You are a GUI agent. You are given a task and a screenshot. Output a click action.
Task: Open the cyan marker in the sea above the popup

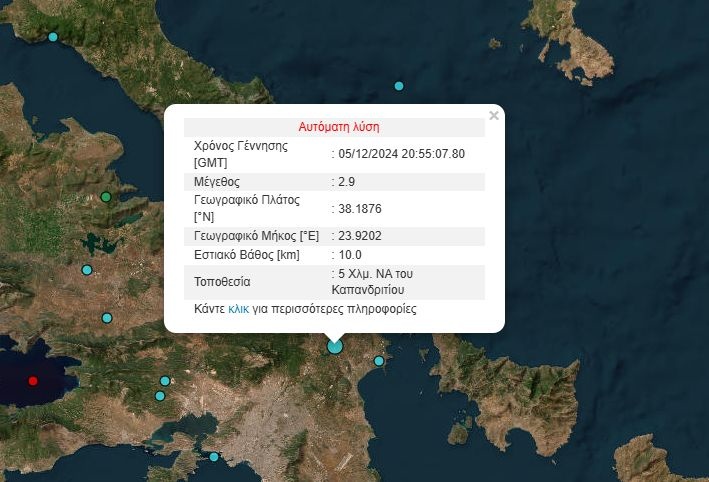point(399,86)
